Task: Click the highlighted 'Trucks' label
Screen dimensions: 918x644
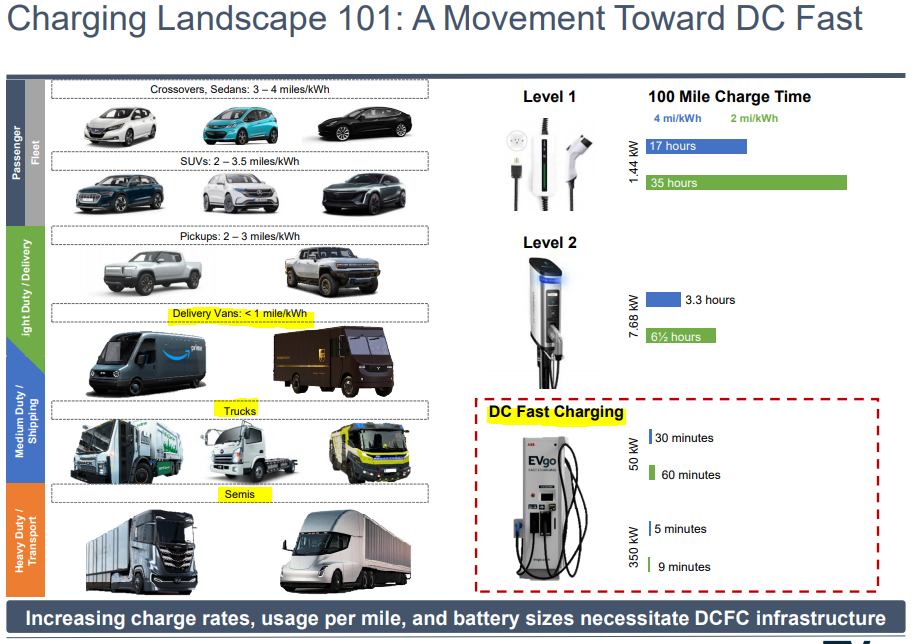Action: (239, 411)
